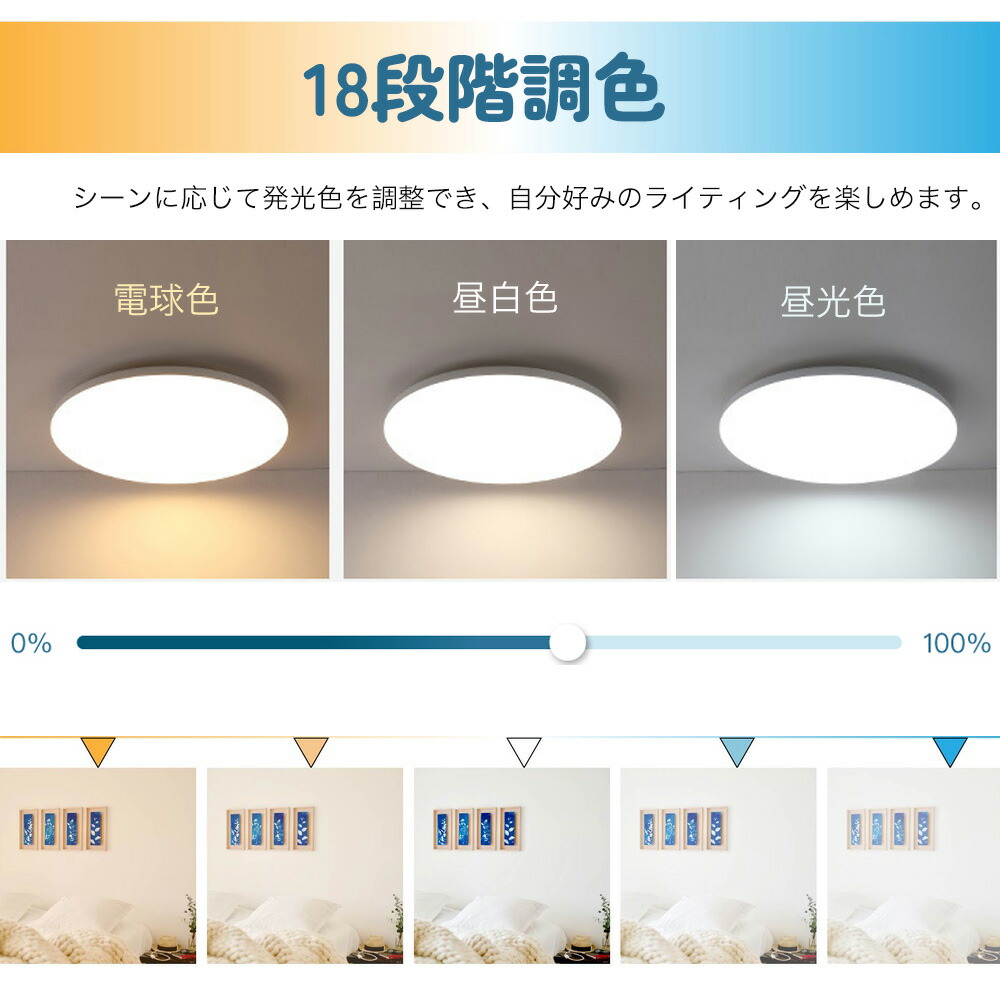This screenshot has height=1000, width=1000.
Task: Select the 昼光色 ceiling light image
Action: click(x=836, y=409)
